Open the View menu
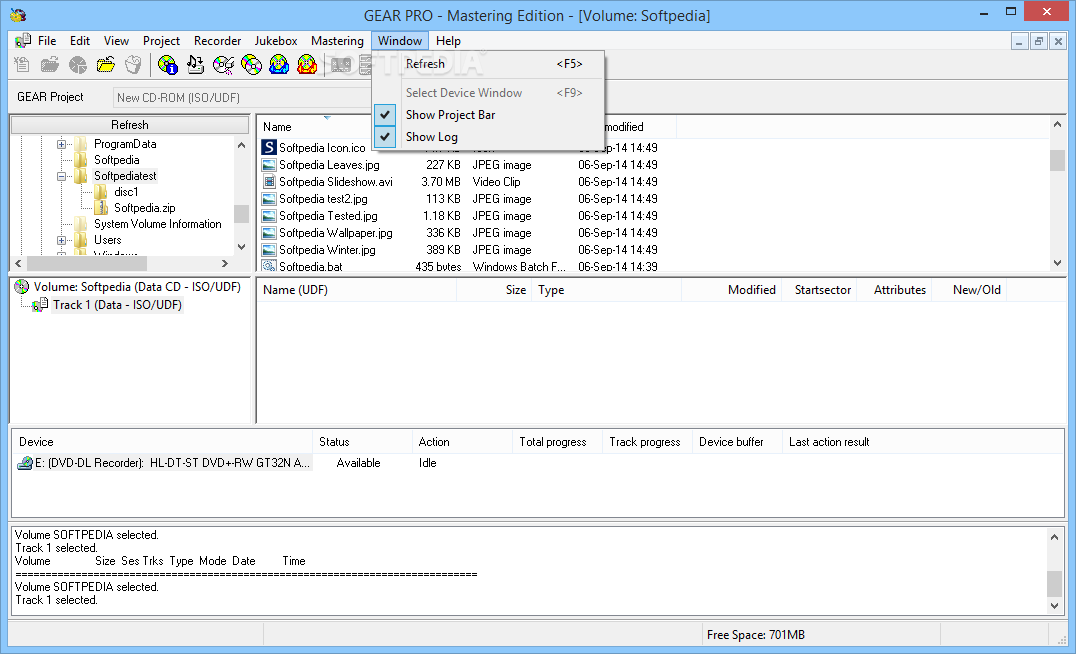 pos(116,40)
